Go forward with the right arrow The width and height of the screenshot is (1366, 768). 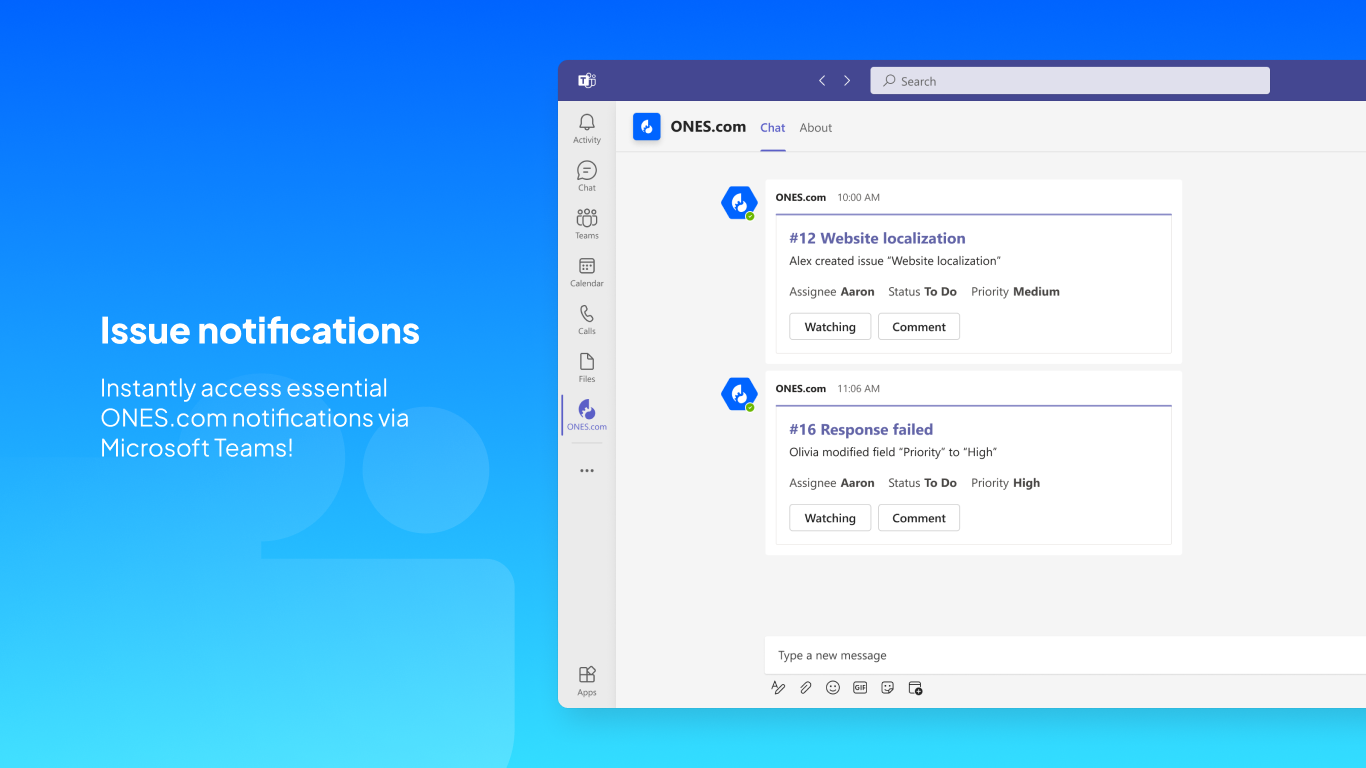click(847, 81)
